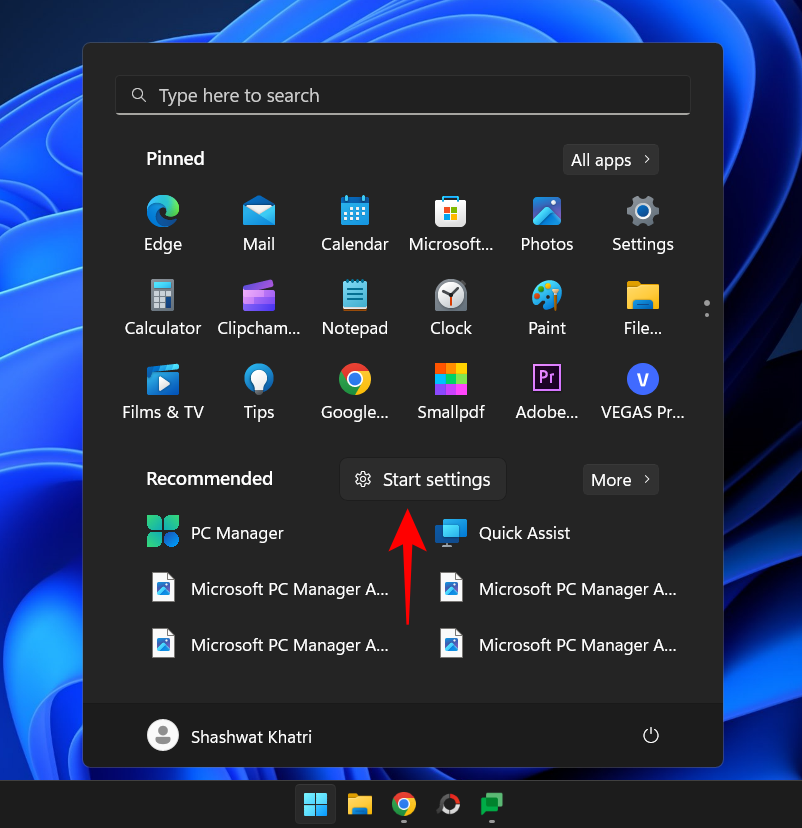Launch VEGAS Pro
Screen dimensions: 802x828
pos(642,390)
